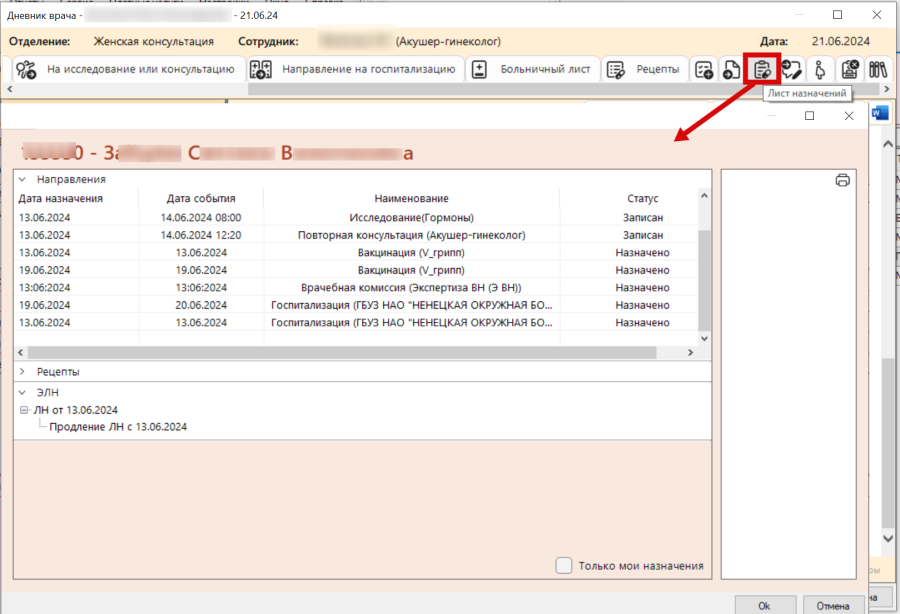The image size is (900, 614).
Task: Collapse the Направления section
Action: point(22,180)
